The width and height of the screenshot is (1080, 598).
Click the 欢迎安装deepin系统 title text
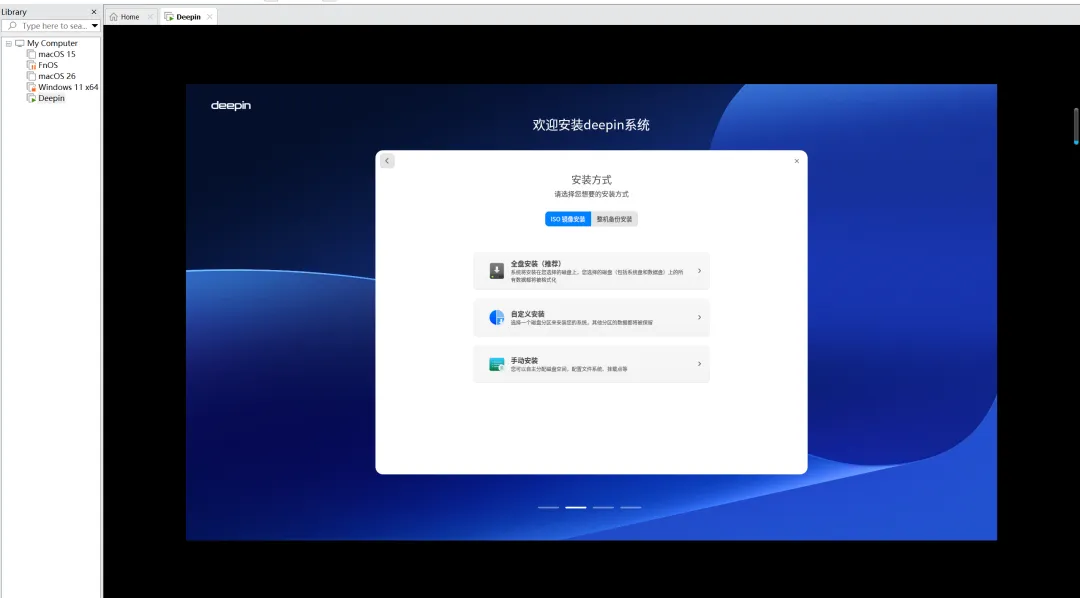(x=591, y=125)
